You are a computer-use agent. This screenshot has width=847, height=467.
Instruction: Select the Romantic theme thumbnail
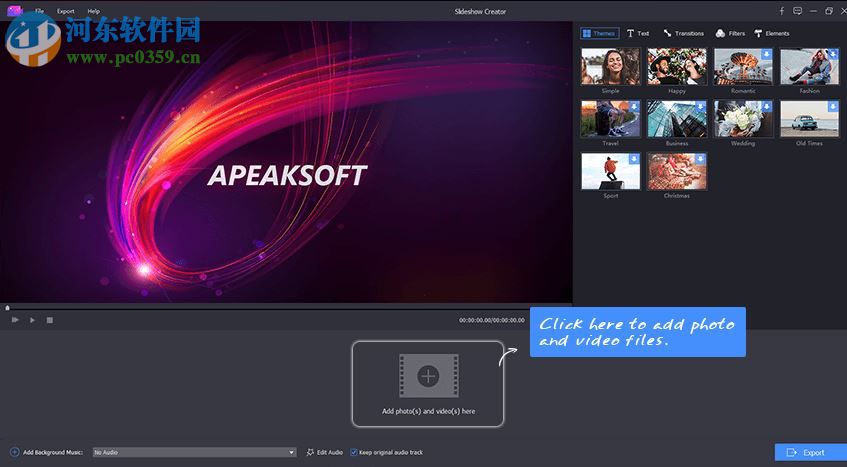[x=743, y=66]
